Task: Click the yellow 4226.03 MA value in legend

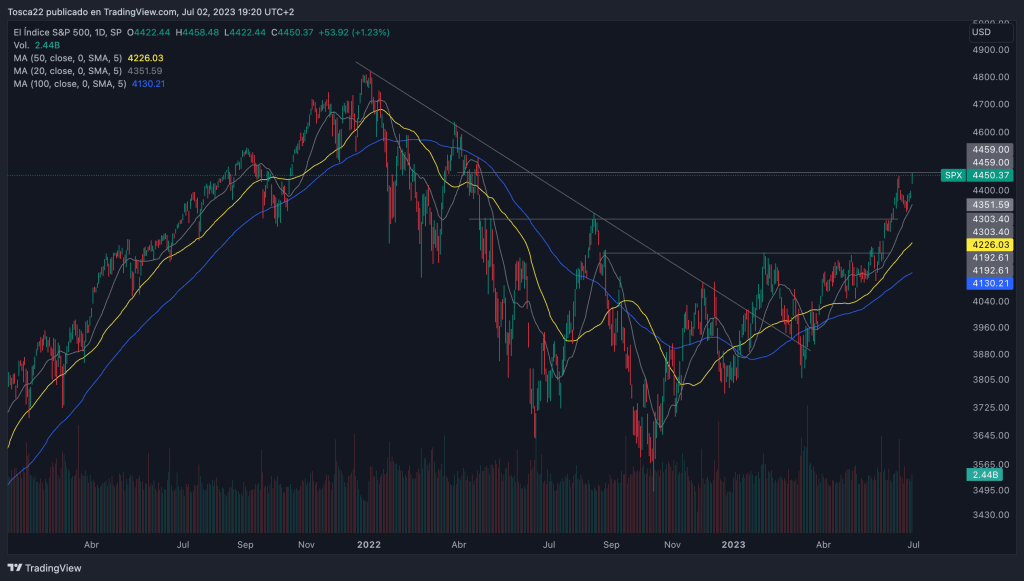Action: click(x=147, y=58)
